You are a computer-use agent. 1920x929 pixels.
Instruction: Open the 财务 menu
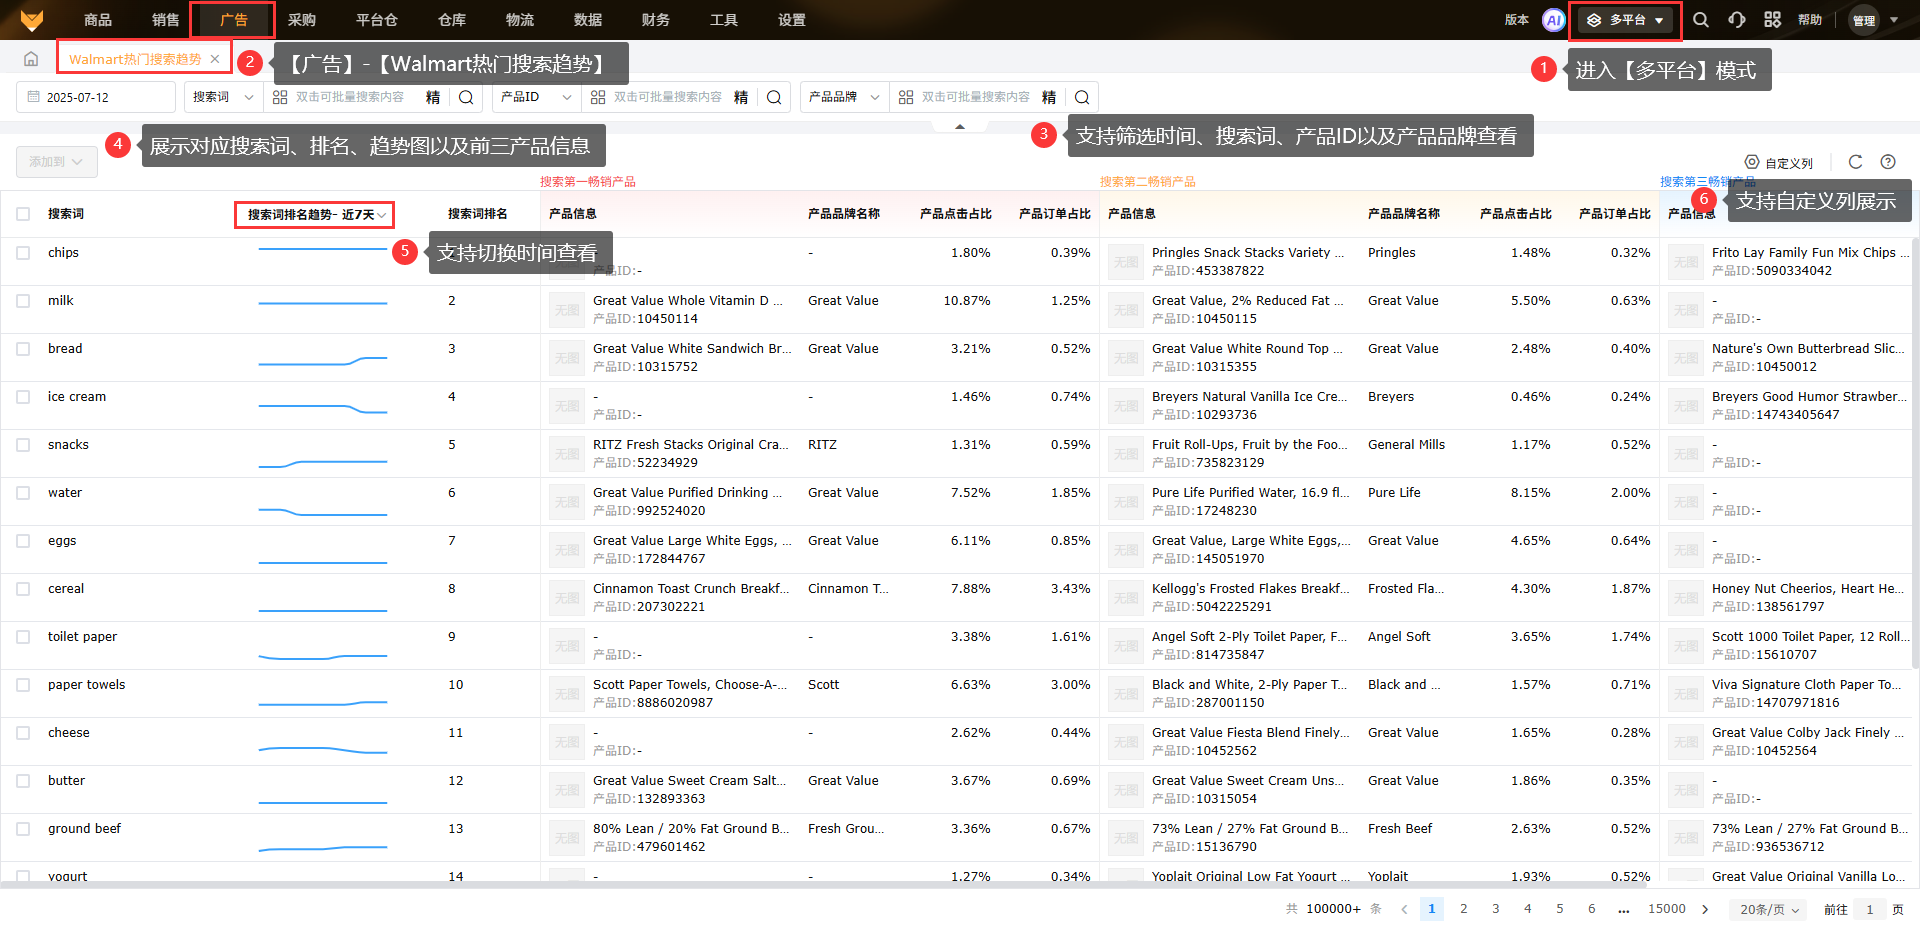pos(655,20)
